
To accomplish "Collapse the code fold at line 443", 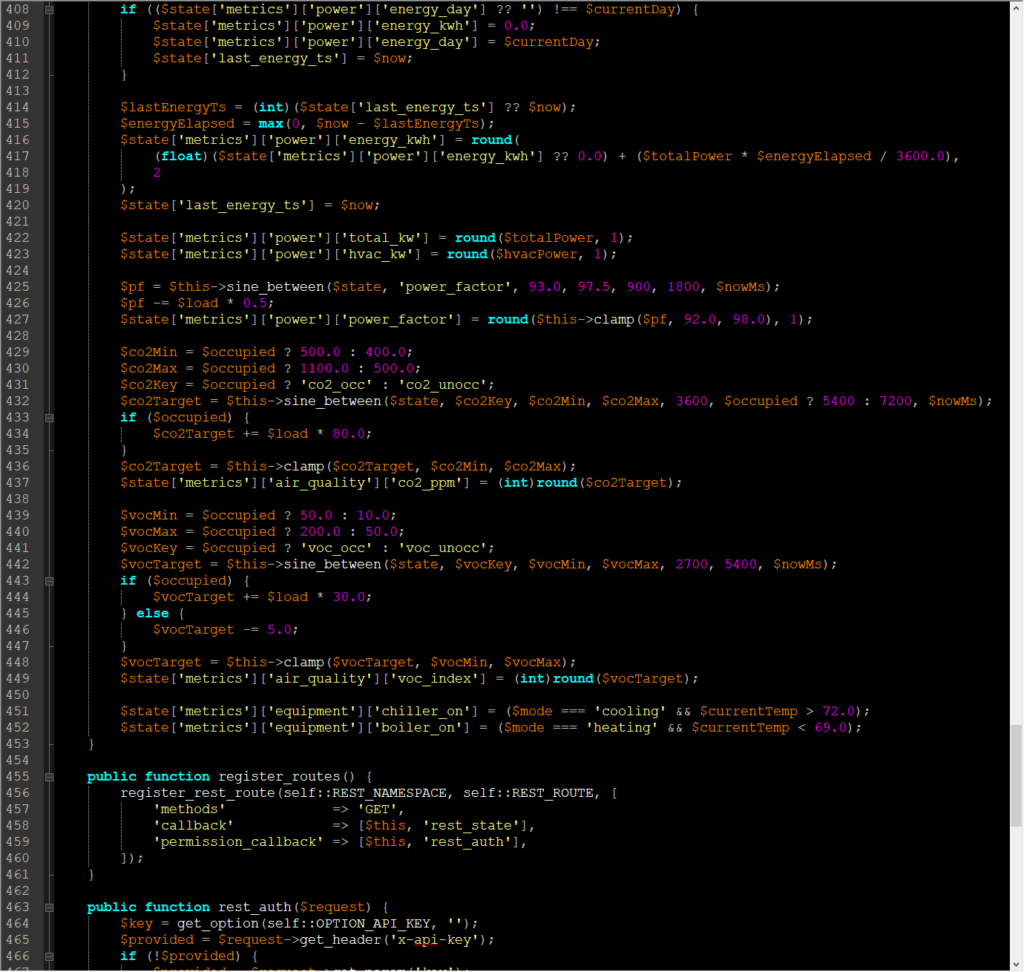I will pos(47,580).
